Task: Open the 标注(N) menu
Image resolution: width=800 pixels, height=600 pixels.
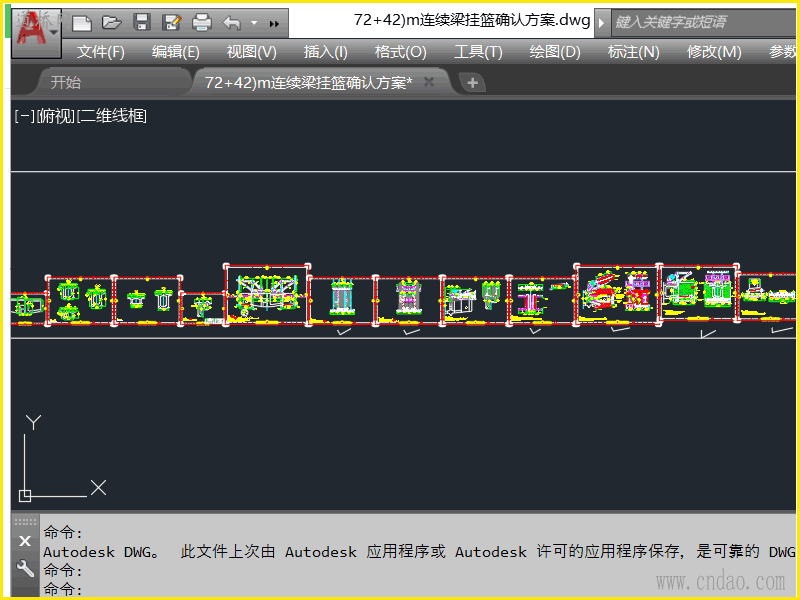Action: pos(634,52)
